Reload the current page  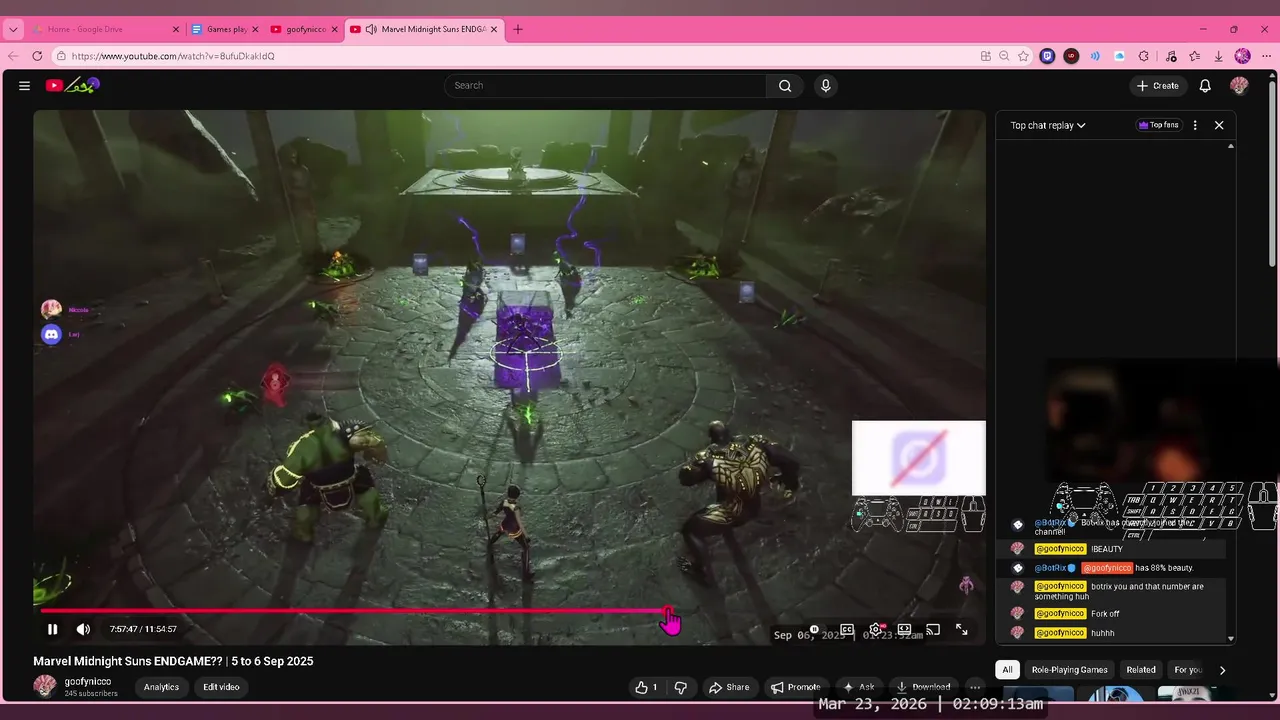[37, 56]
